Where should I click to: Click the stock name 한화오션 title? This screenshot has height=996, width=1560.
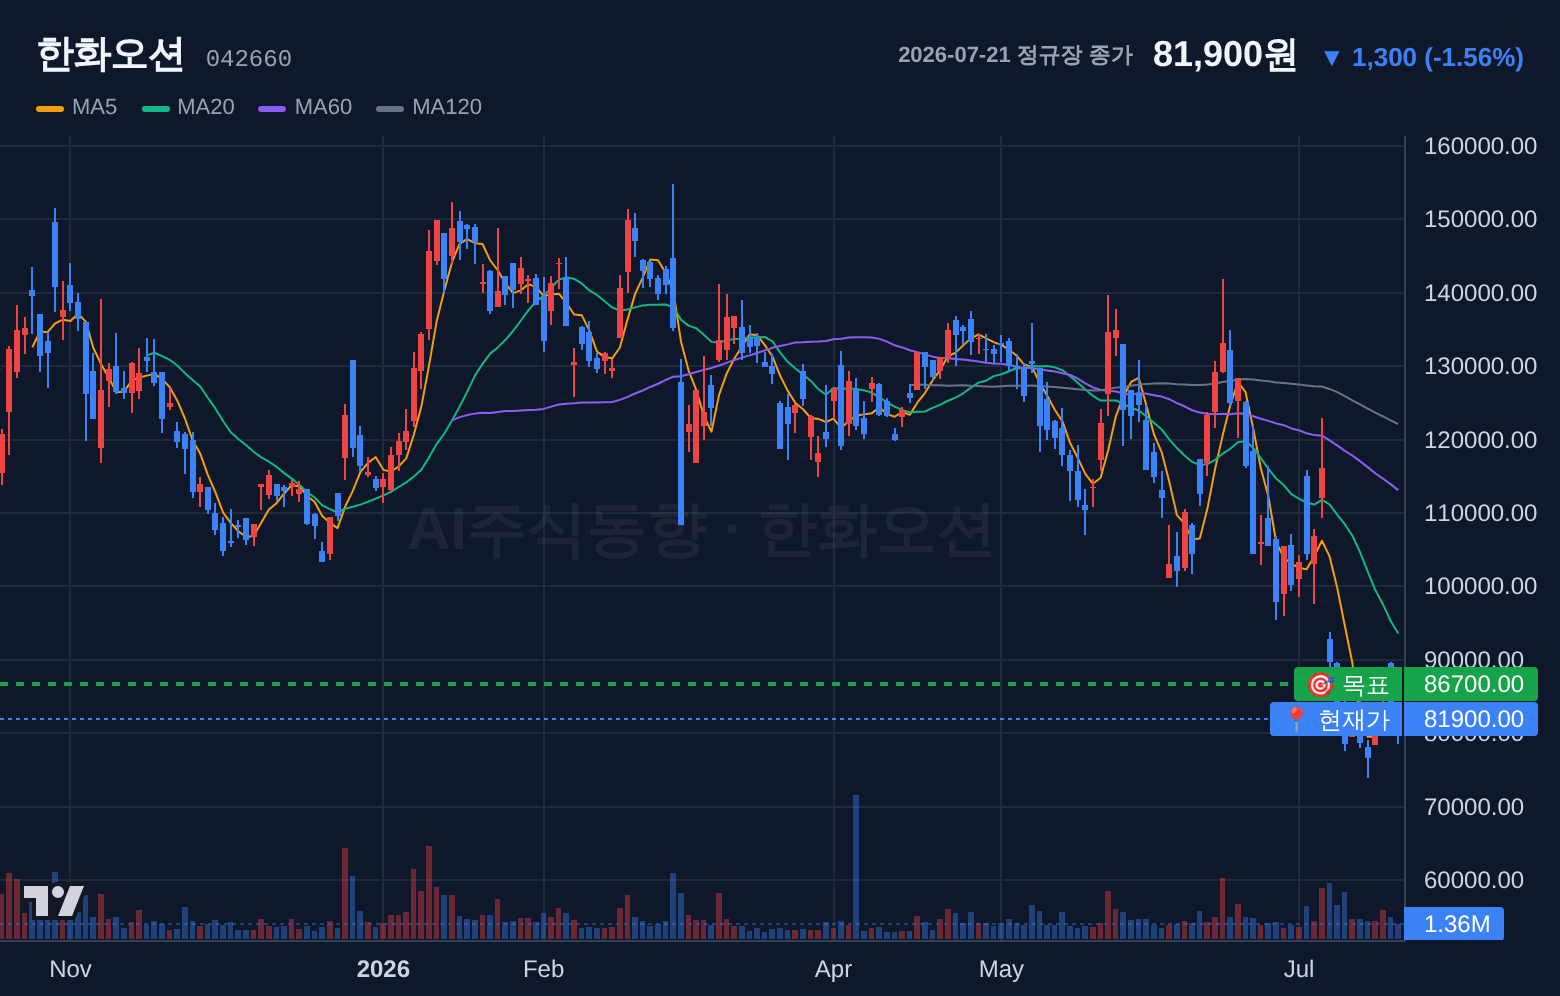[110, 54]
